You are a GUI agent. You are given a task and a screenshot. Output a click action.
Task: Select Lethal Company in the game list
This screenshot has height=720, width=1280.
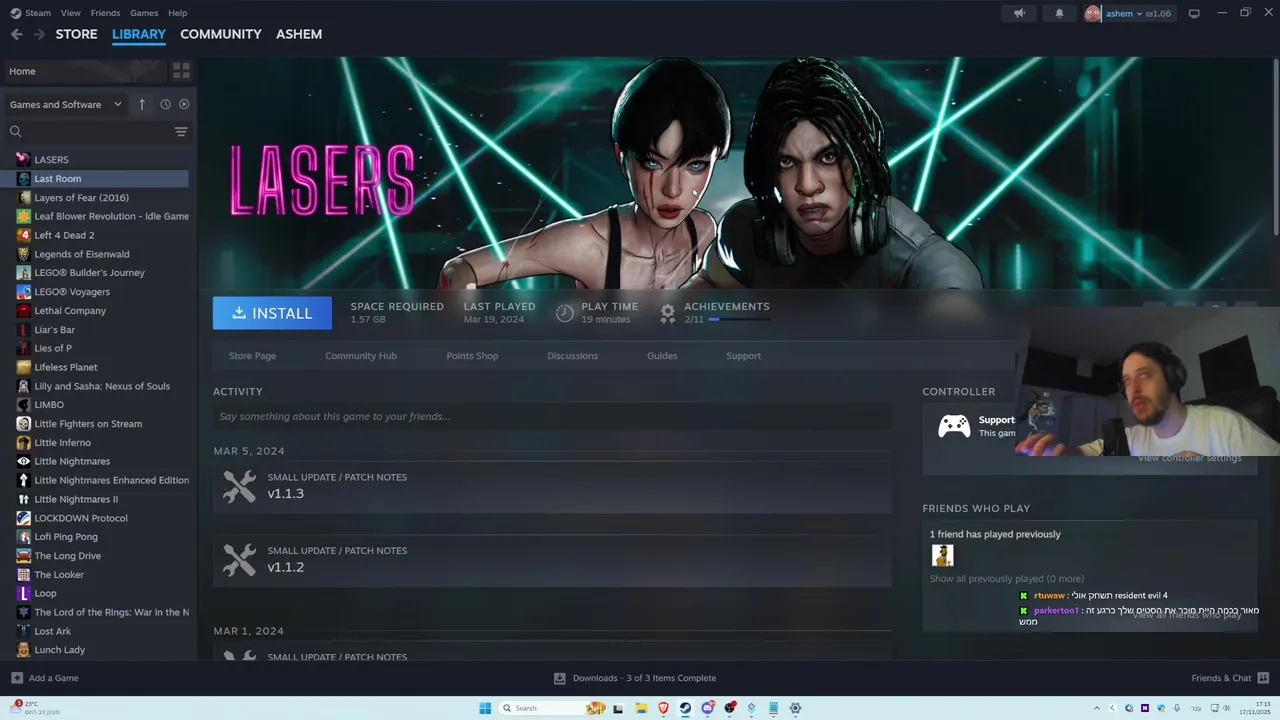[70, 311]
